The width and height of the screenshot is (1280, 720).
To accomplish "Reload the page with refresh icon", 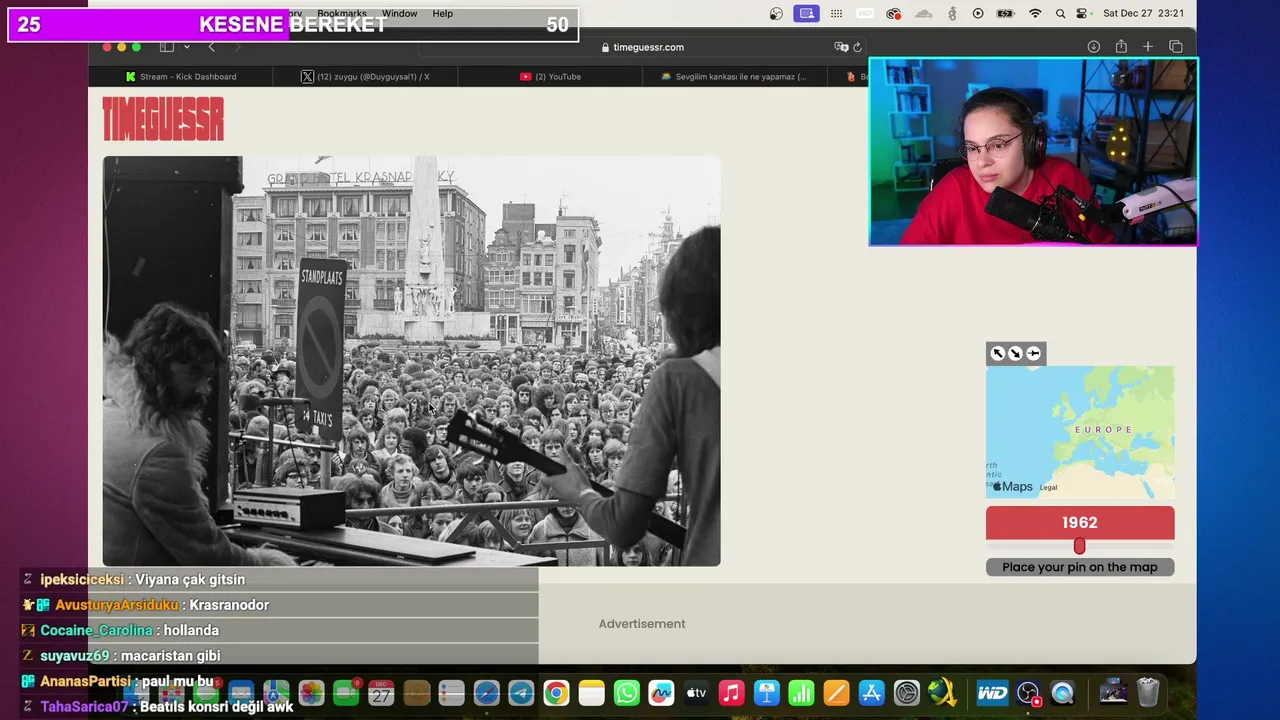I will [x=857, y=47].
